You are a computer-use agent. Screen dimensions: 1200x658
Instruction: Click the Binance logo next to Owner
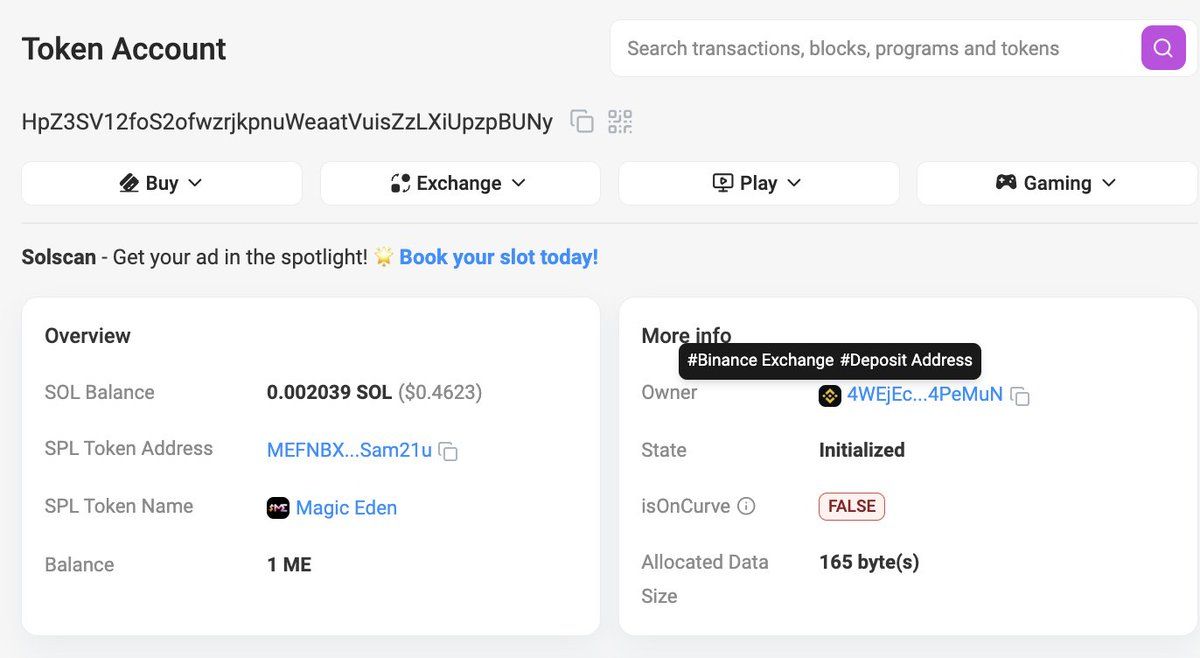pos(829,395)
